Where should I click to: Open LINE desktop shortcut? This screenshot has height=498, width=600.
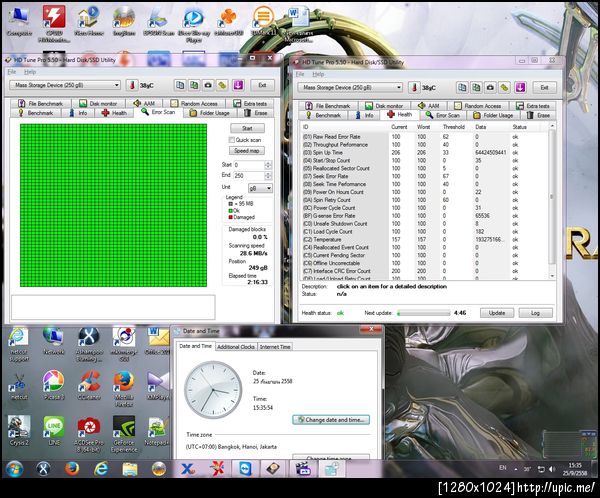(54, 431)
